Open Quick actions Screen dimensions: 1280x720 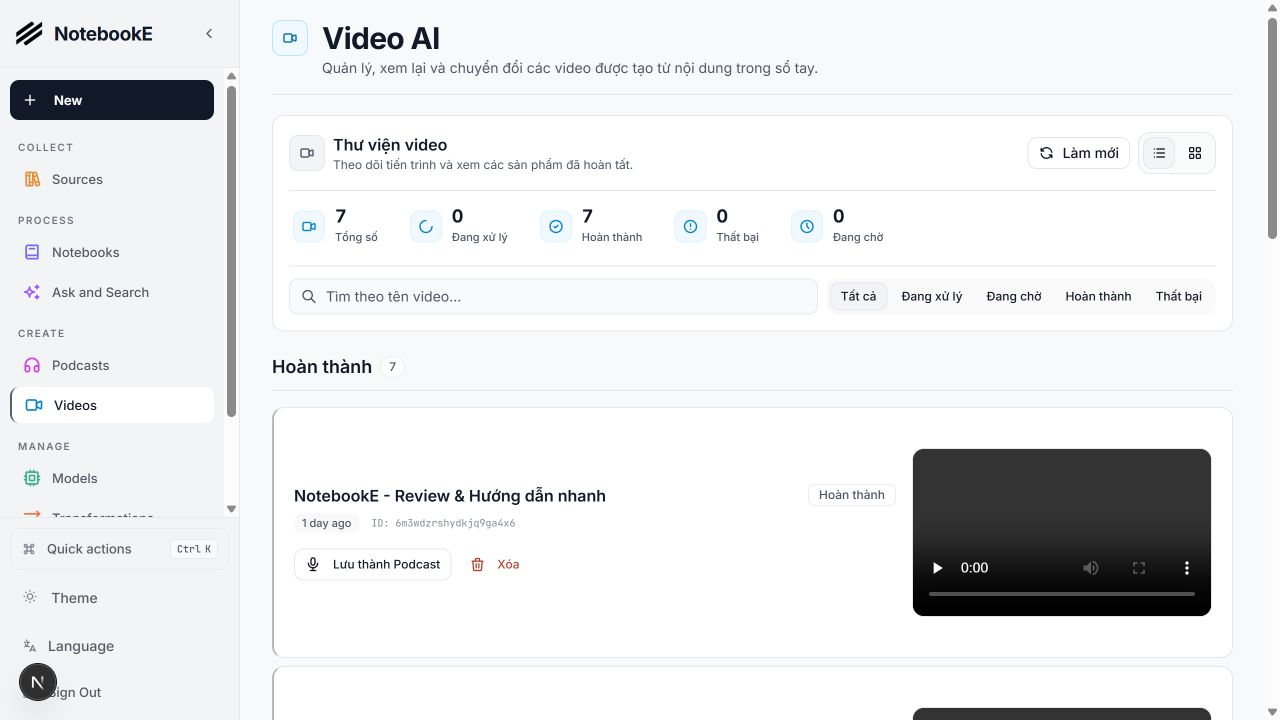[x=119, y=549]
